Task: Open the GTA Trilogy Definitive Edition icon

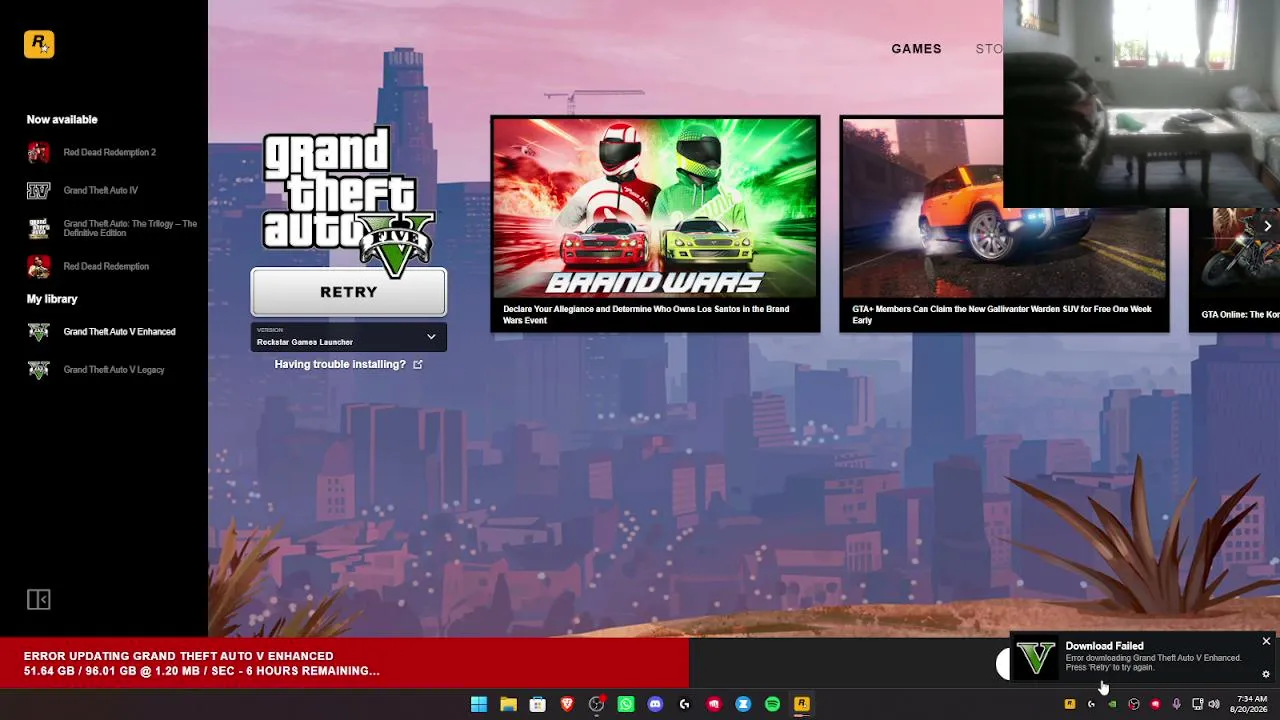Action: pos(38,228)
